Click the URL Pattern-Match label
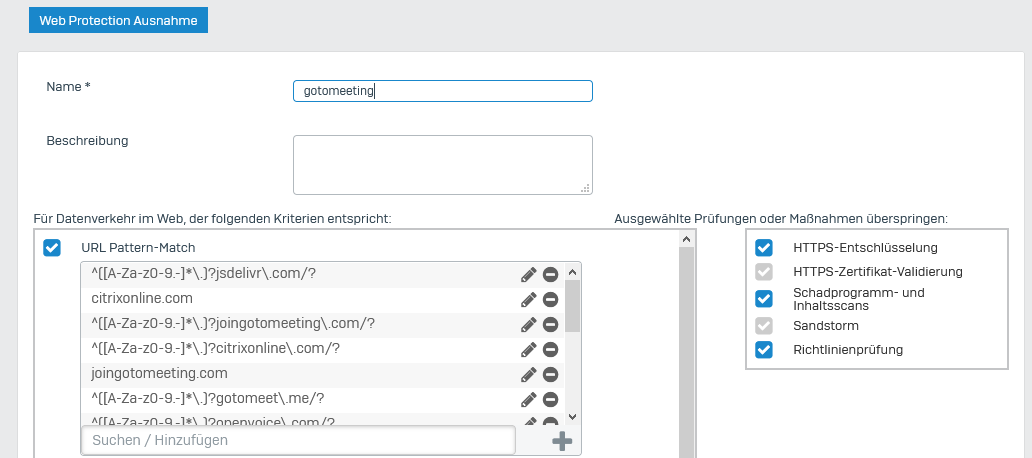The height and width of the screenshot is (458, 1032). (x=138, y=248)
